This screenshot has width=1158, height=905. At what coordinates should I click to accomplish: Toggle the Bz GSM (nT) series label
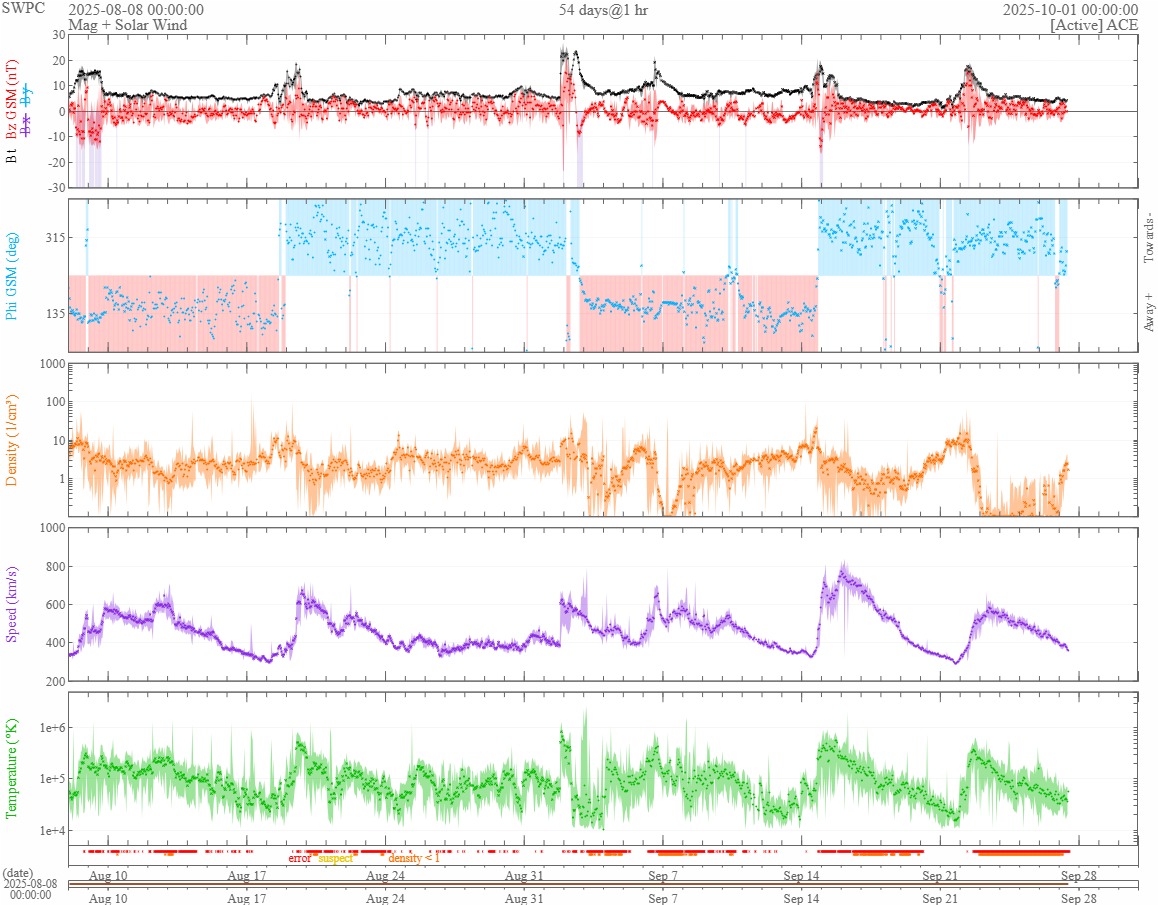[x=11, y=100]
